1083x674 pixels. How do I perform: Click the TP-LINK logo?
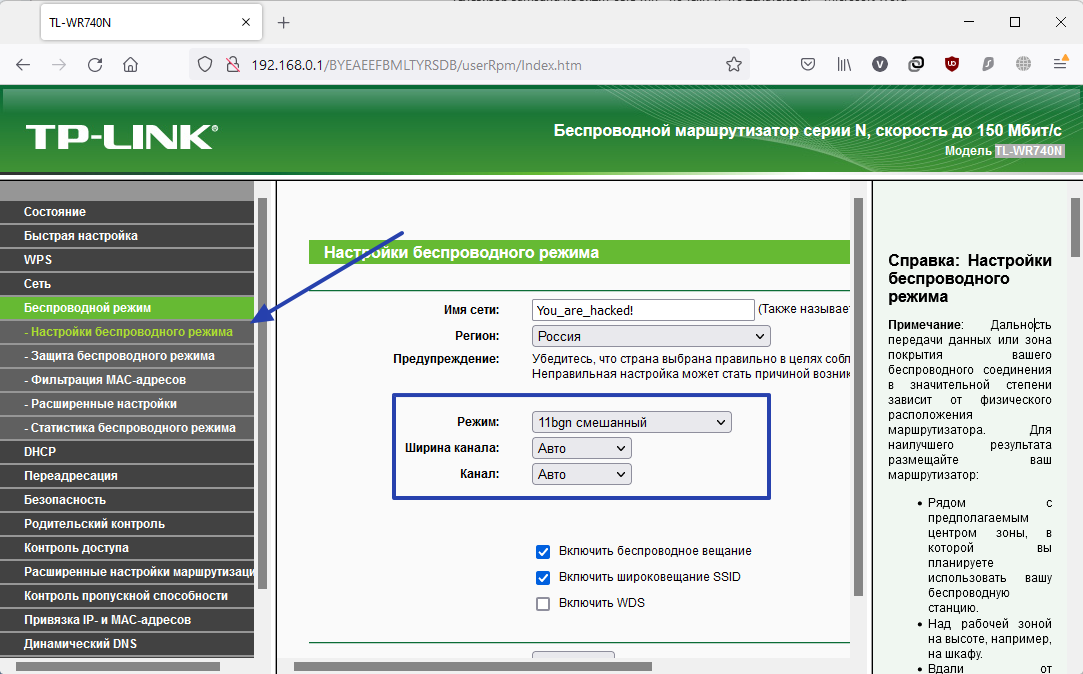click(122, 137)
